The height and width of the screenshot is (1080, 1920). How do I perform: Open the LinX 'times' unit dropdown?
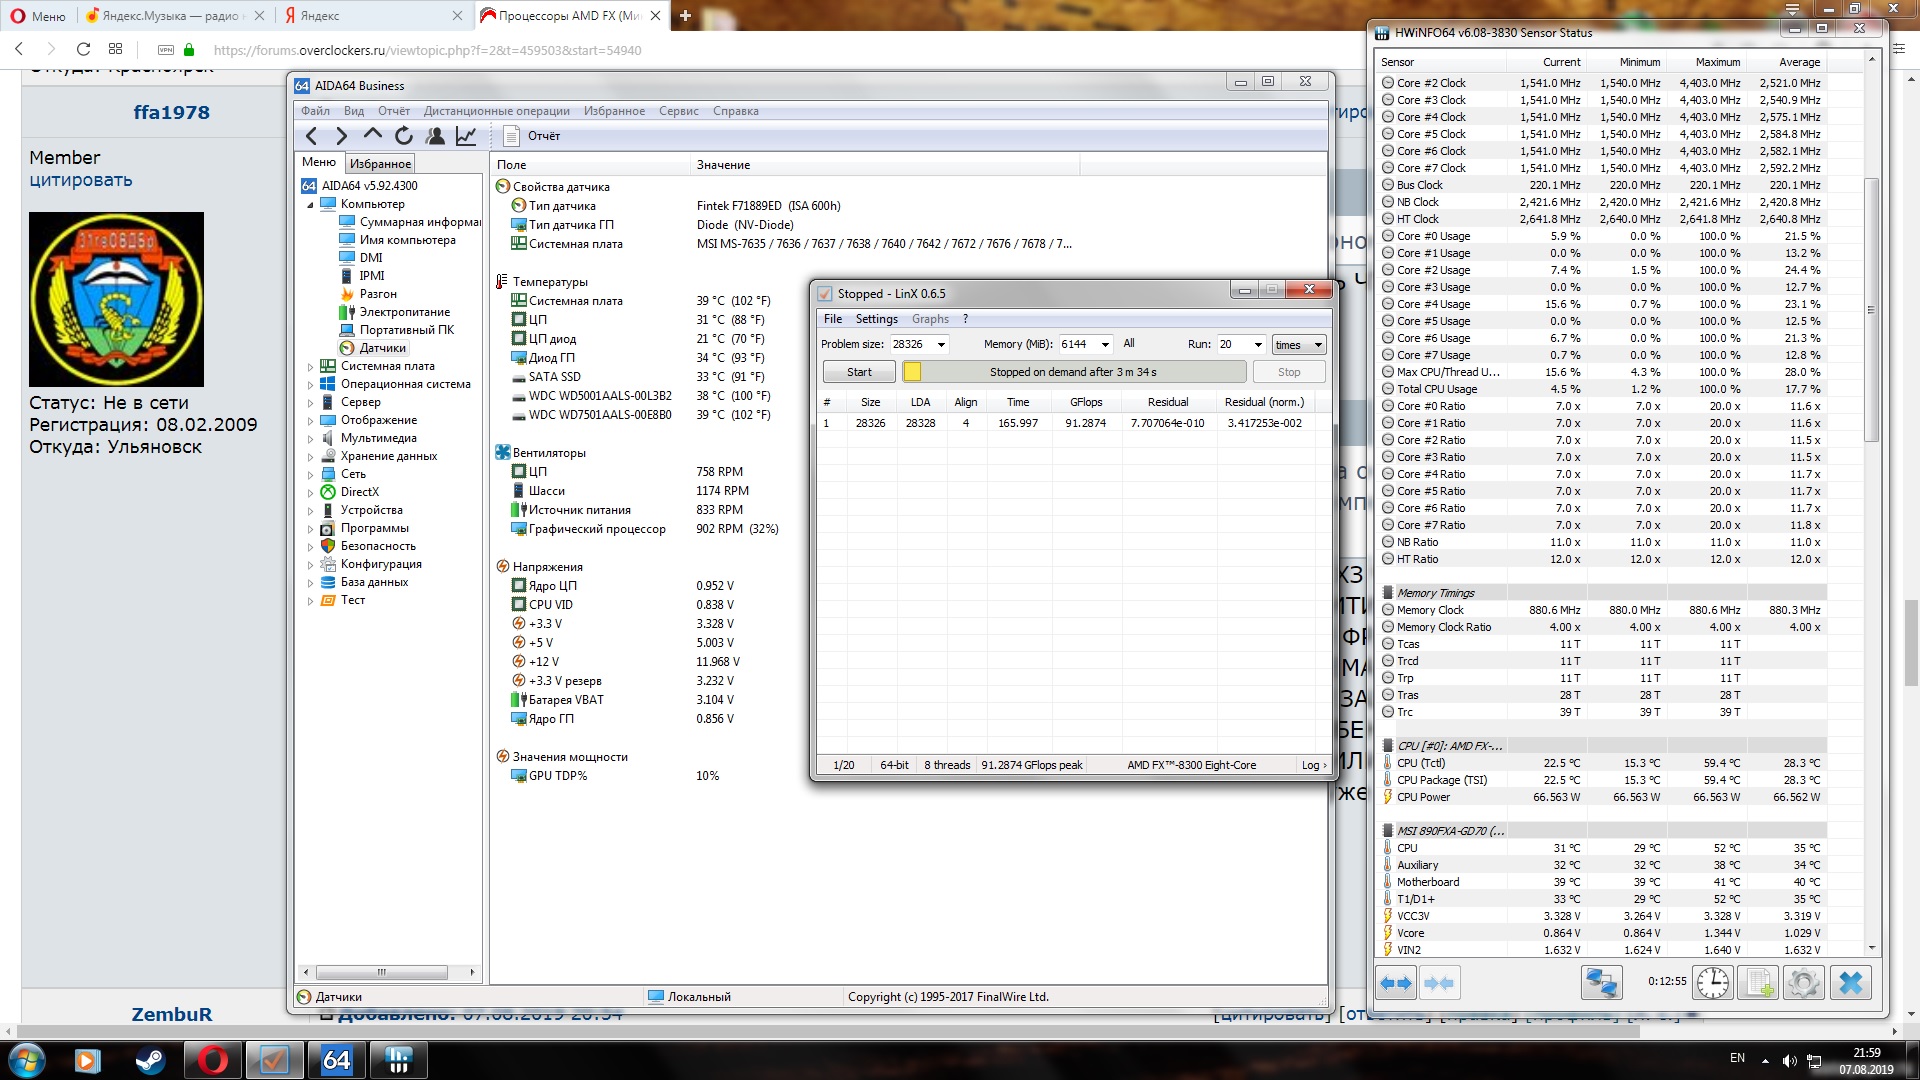1317,345
